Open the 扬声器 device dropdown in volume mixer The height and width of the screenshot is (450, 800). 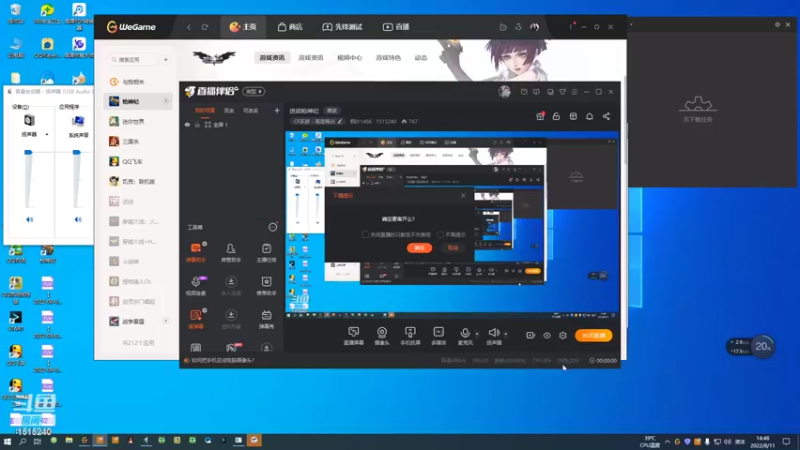pyautogui.click(x=47, y=134)
